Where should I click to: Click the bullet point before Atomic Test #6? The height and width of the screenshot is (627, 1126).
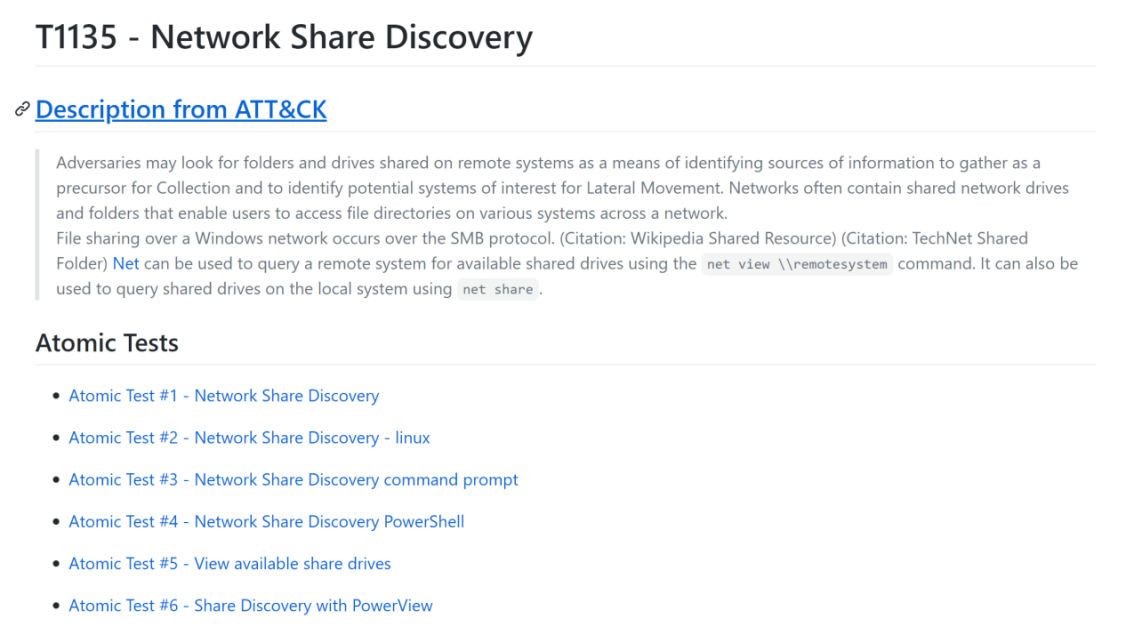pos(56,605)
